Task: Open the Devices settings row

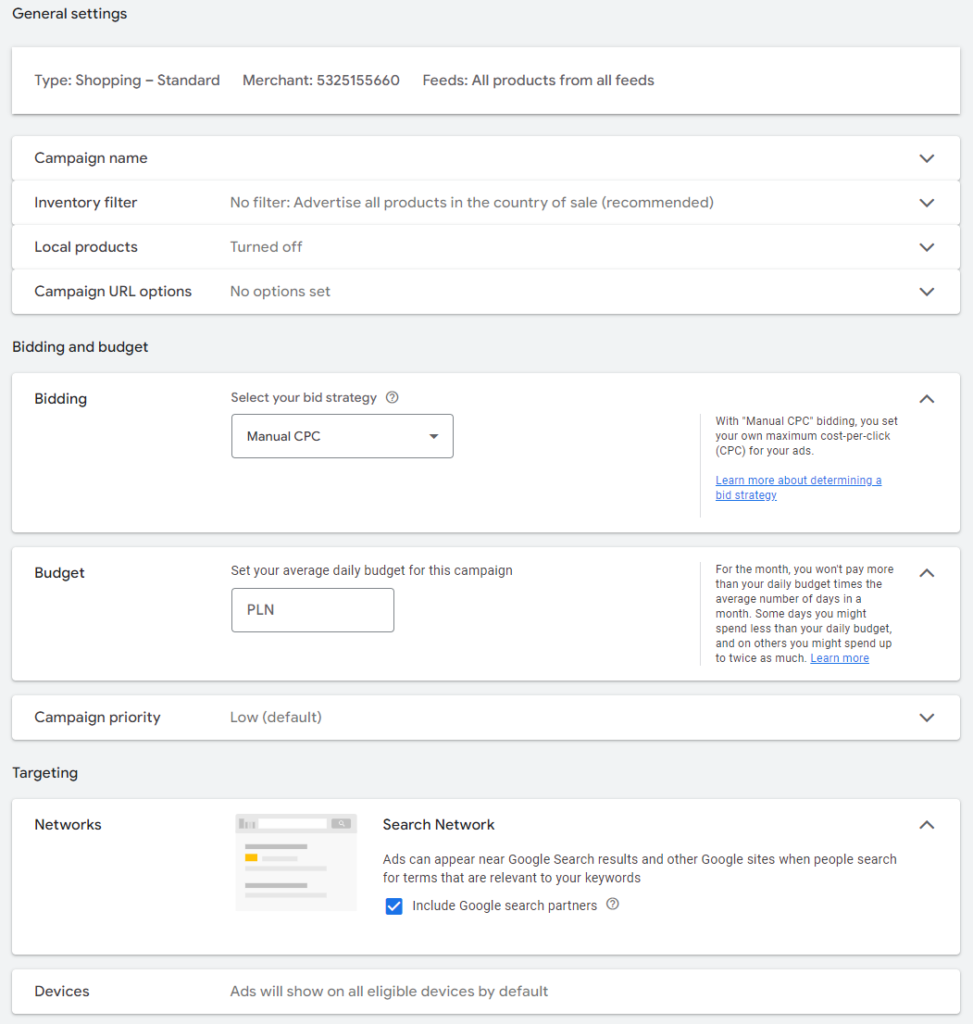Action: [x=486, y=991]
